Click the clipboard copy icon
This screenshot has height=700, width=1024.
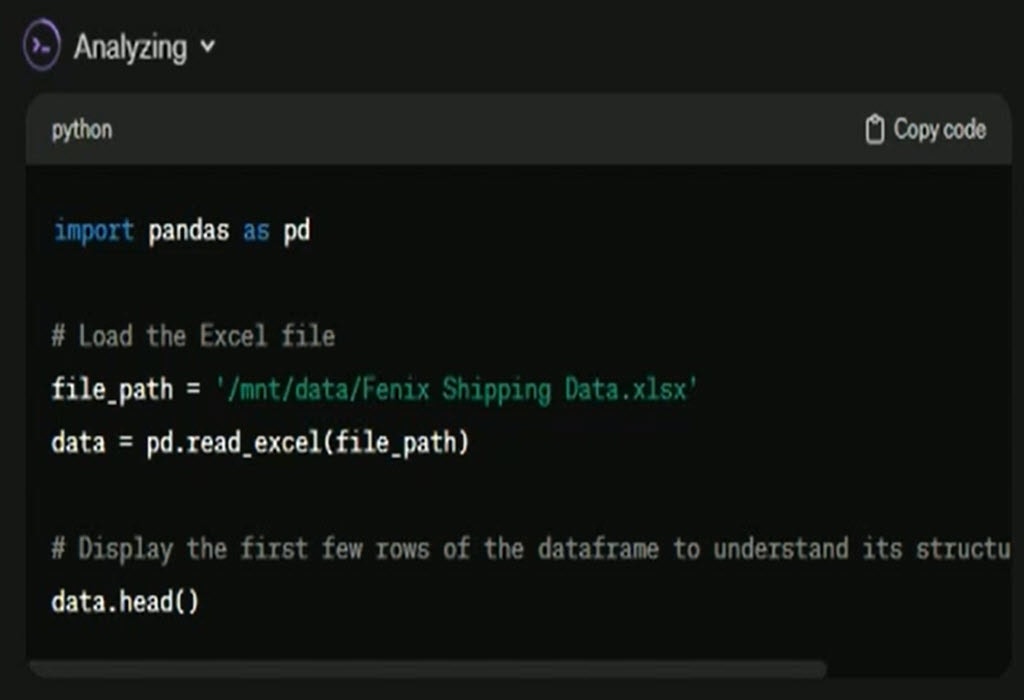[x=875, y=130]
